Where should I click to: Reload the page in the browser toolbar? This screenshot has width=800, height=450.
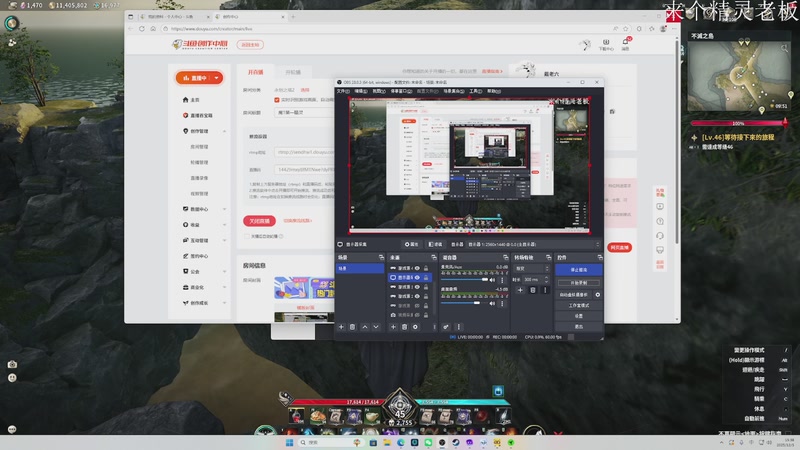tap(141, 29)
